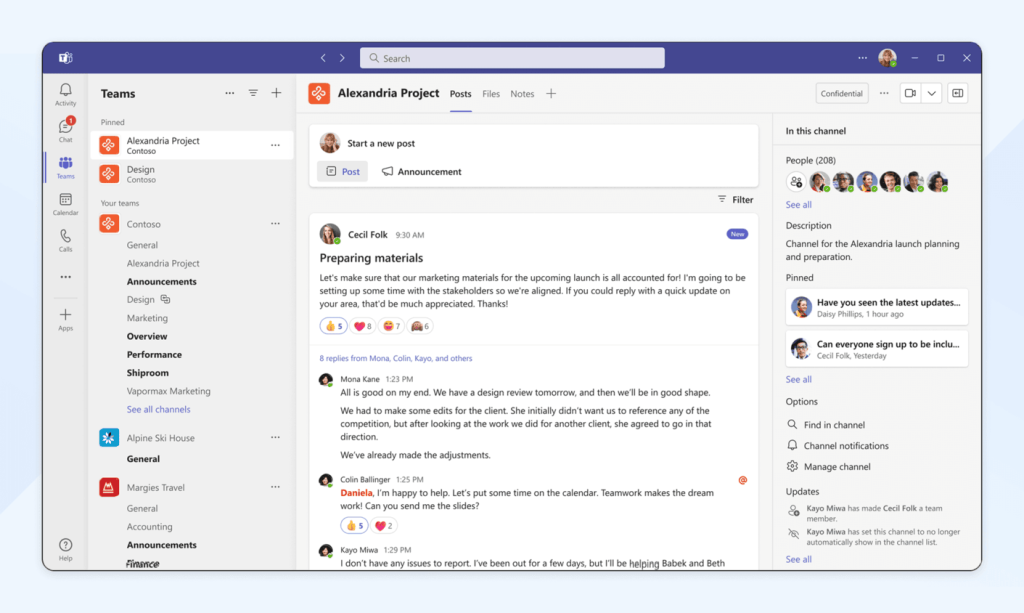Open Filter for channel posts

point(735,200)
